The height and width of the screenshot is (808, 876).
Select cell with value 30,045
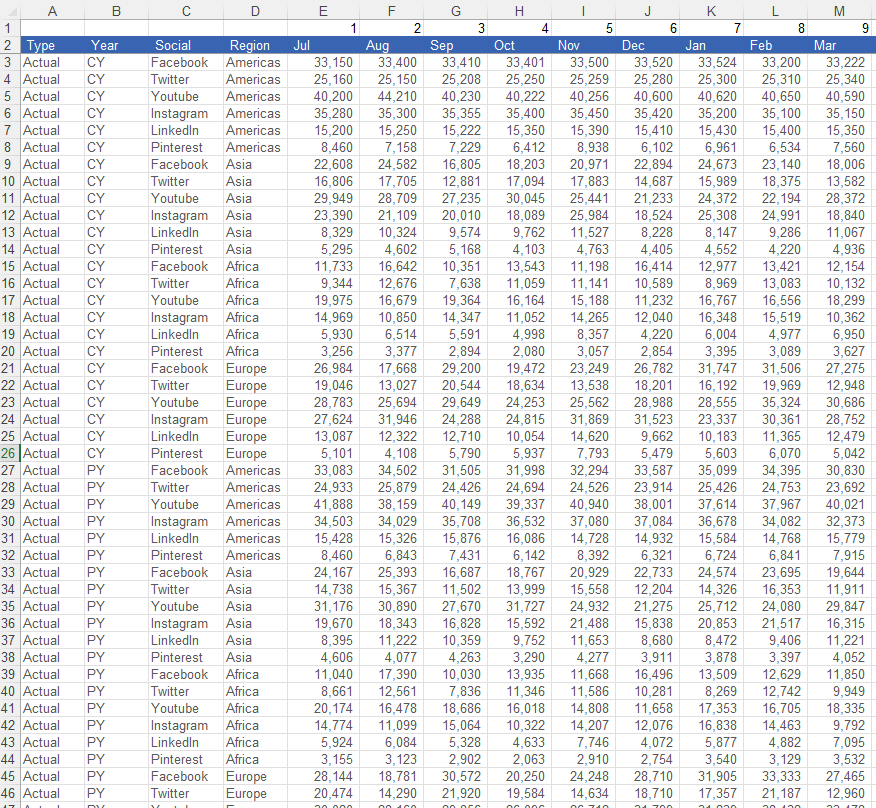[x=520, y=198]
